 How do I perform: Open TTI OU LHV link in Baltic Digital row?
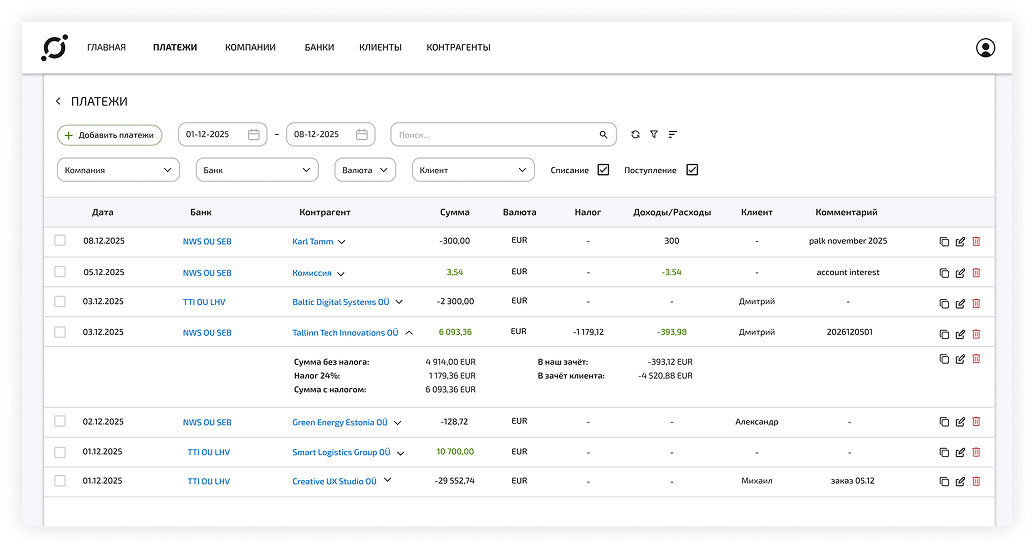(204, 302)
